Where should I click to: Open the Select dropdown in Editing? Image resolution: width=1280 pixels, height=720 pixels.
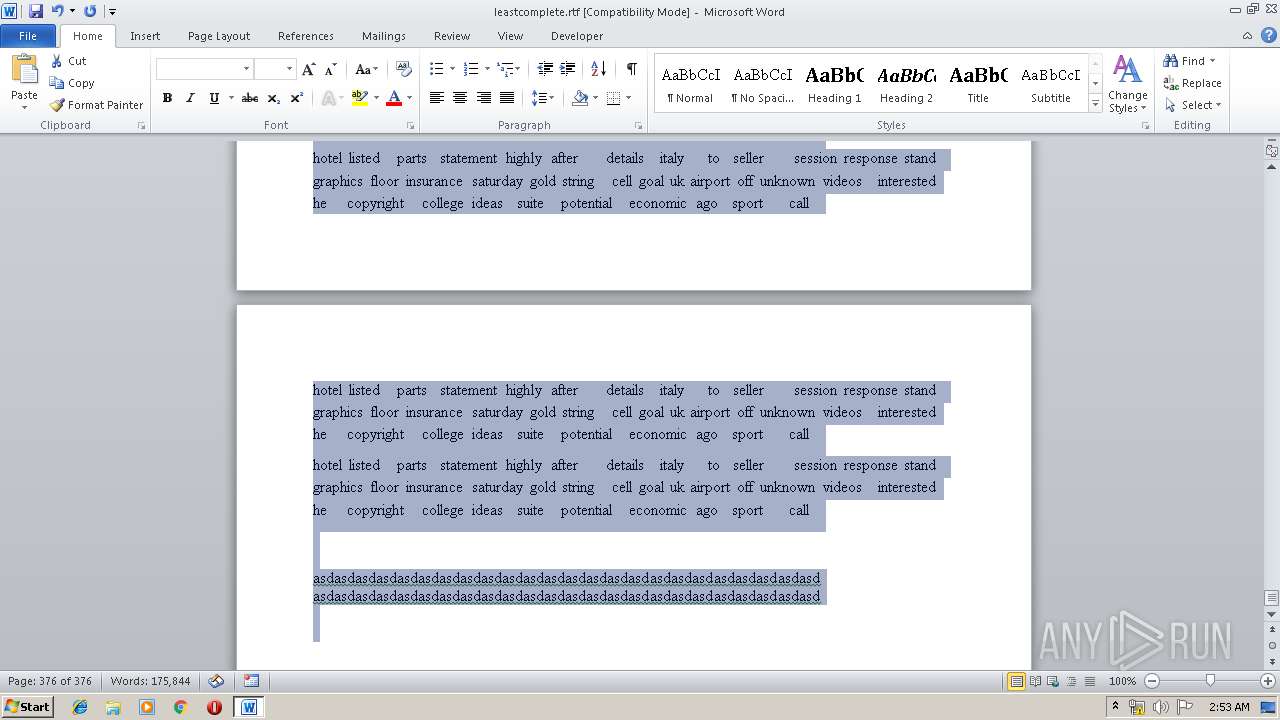(1193, 105)
